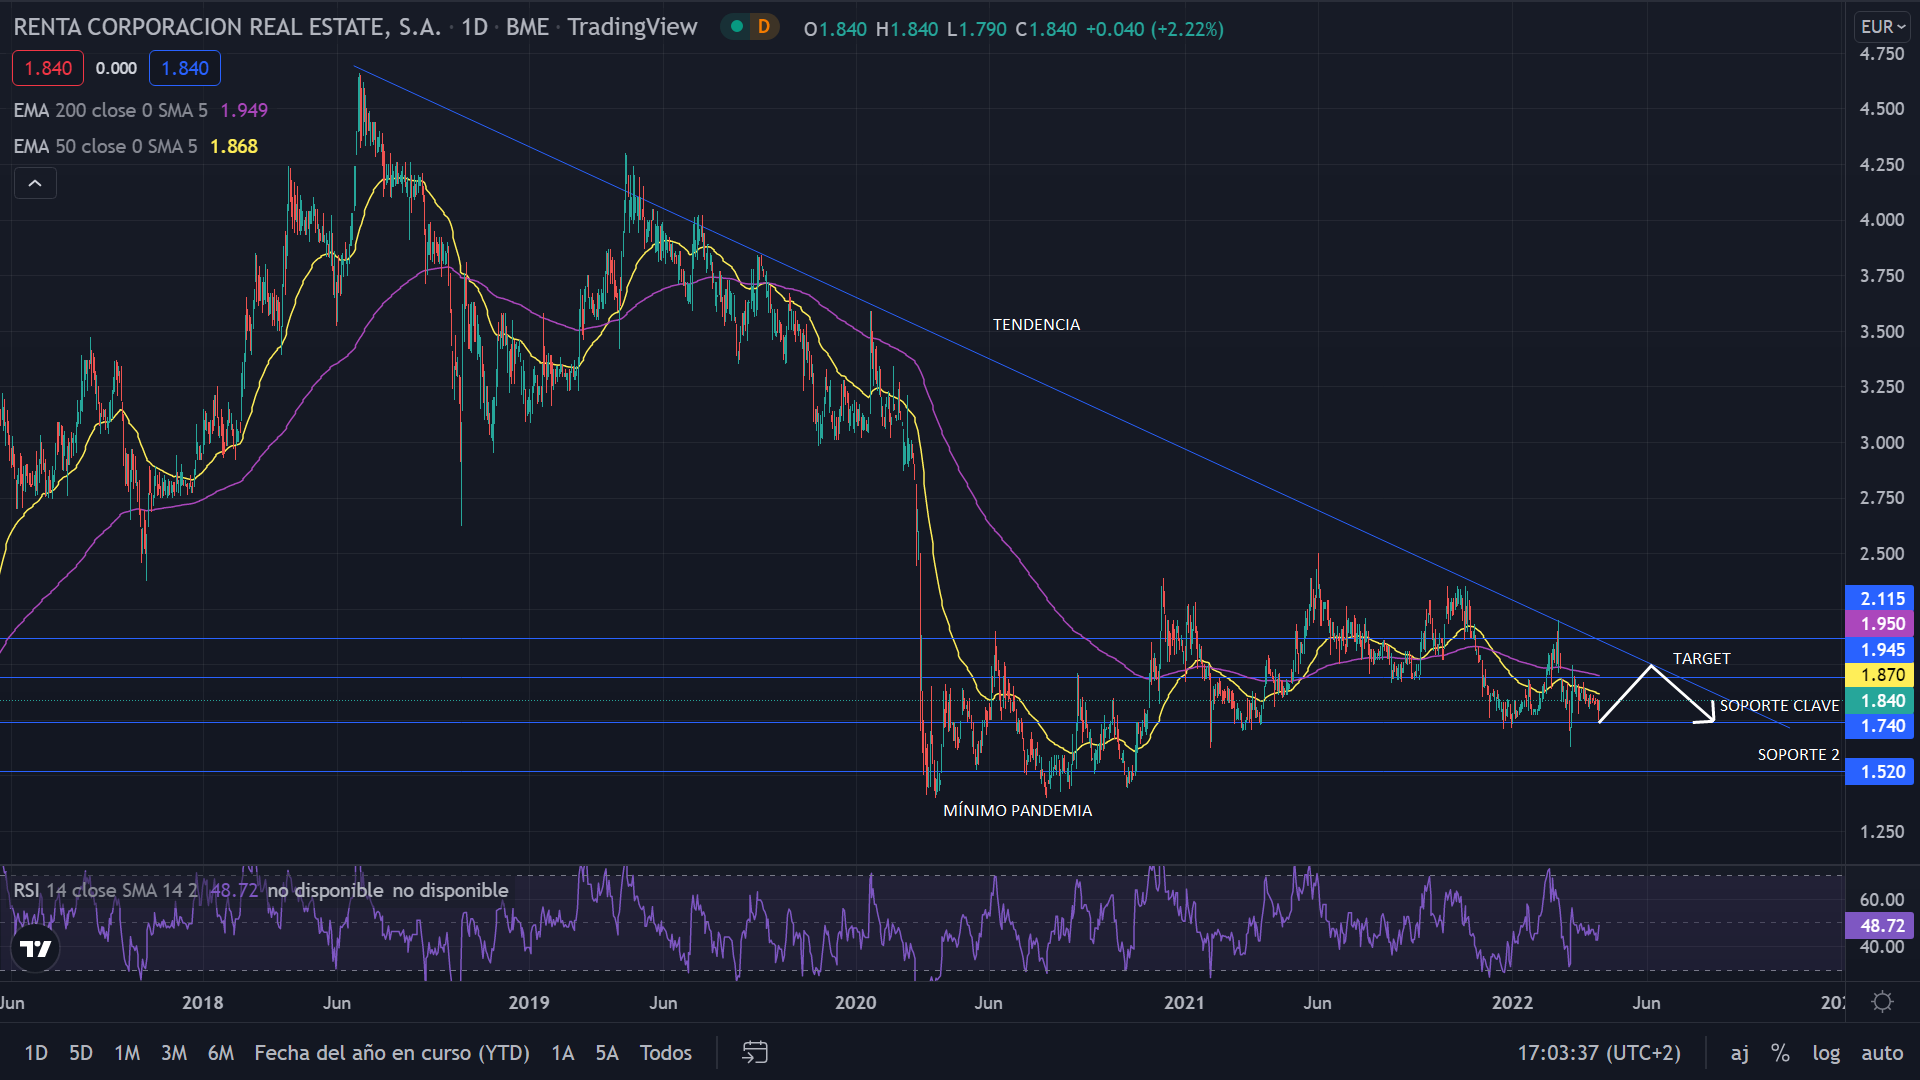Open chart settings gear icon

tap(1882, 1002)
